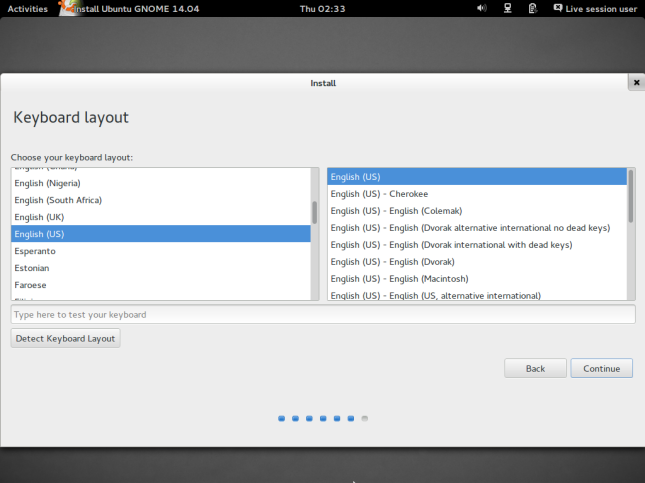Click the Detect Keyboard Layout button

point(66,339)
